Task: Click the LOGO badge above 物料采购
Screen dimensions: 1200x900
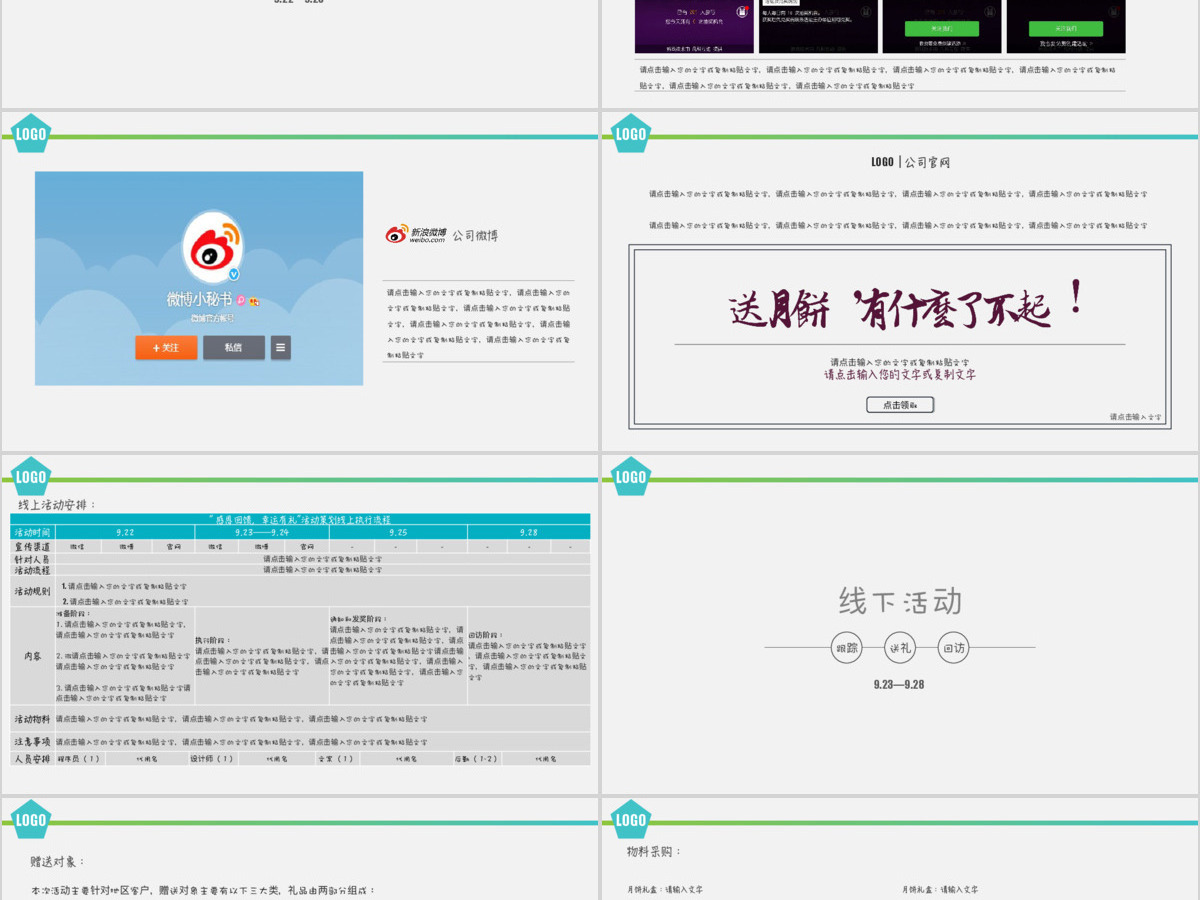Action: click(631, 820)
